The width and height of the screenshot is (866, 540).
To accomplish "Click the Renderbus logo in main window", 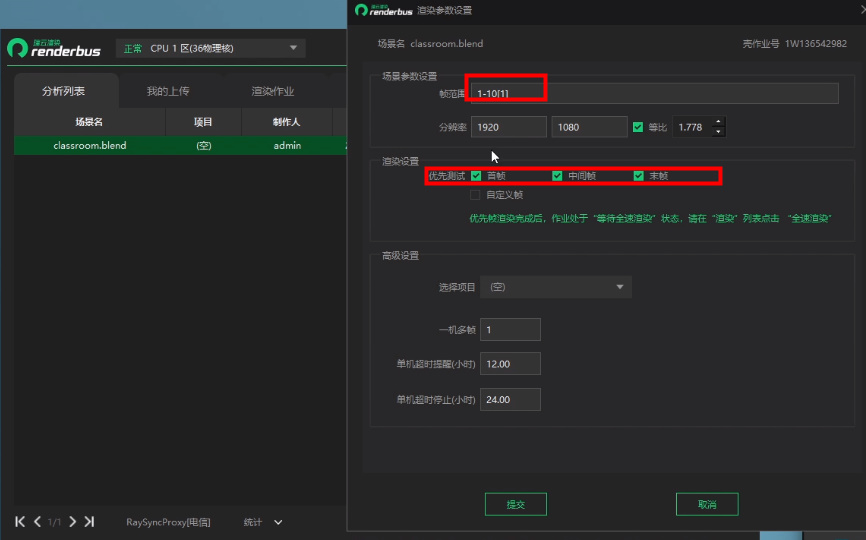I will [x=54, y=48].
